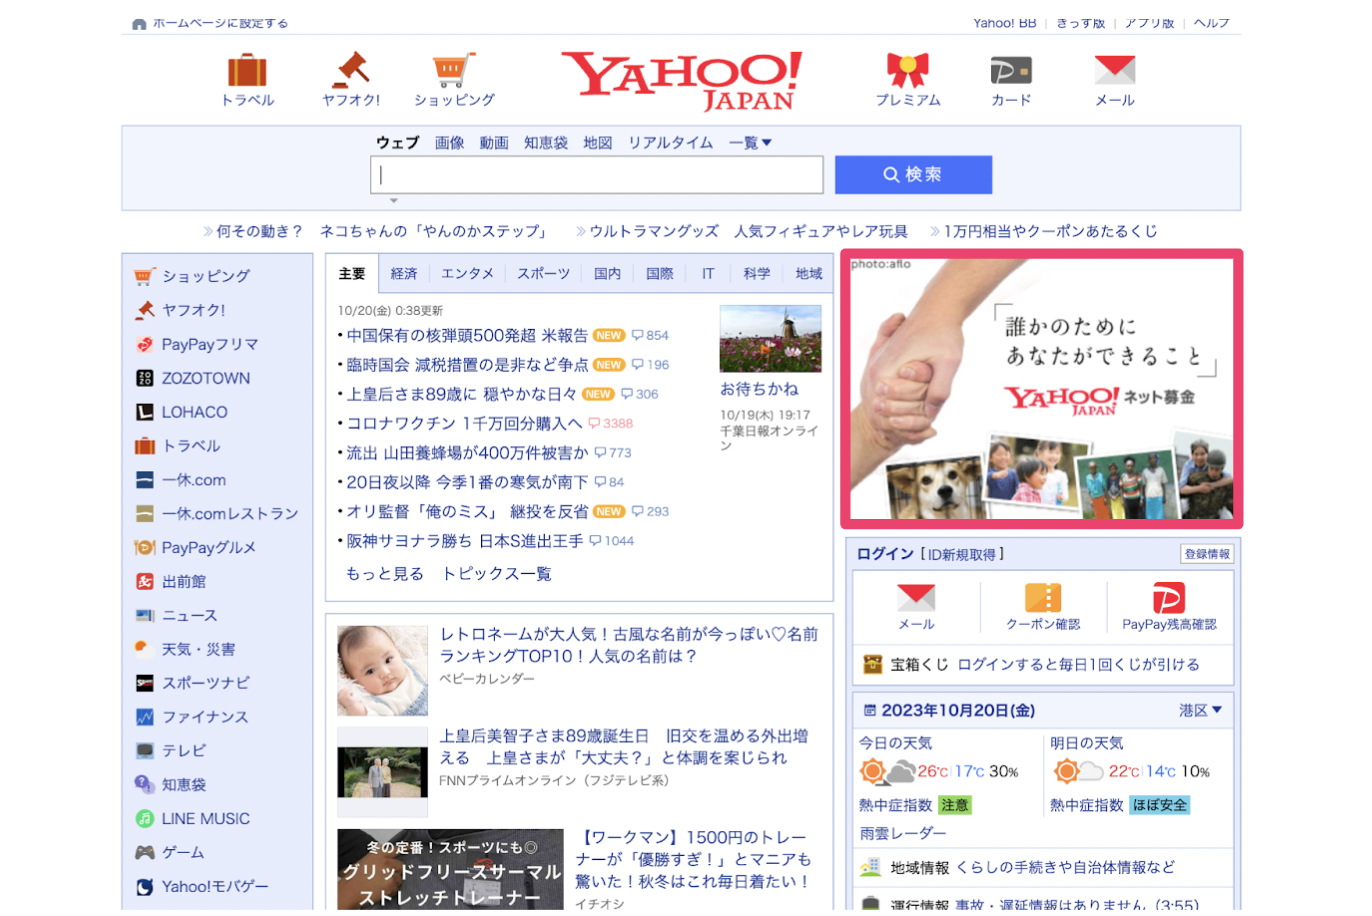Open the Yahoo!モバゲー sidebar icon

(x=145, y=887)
